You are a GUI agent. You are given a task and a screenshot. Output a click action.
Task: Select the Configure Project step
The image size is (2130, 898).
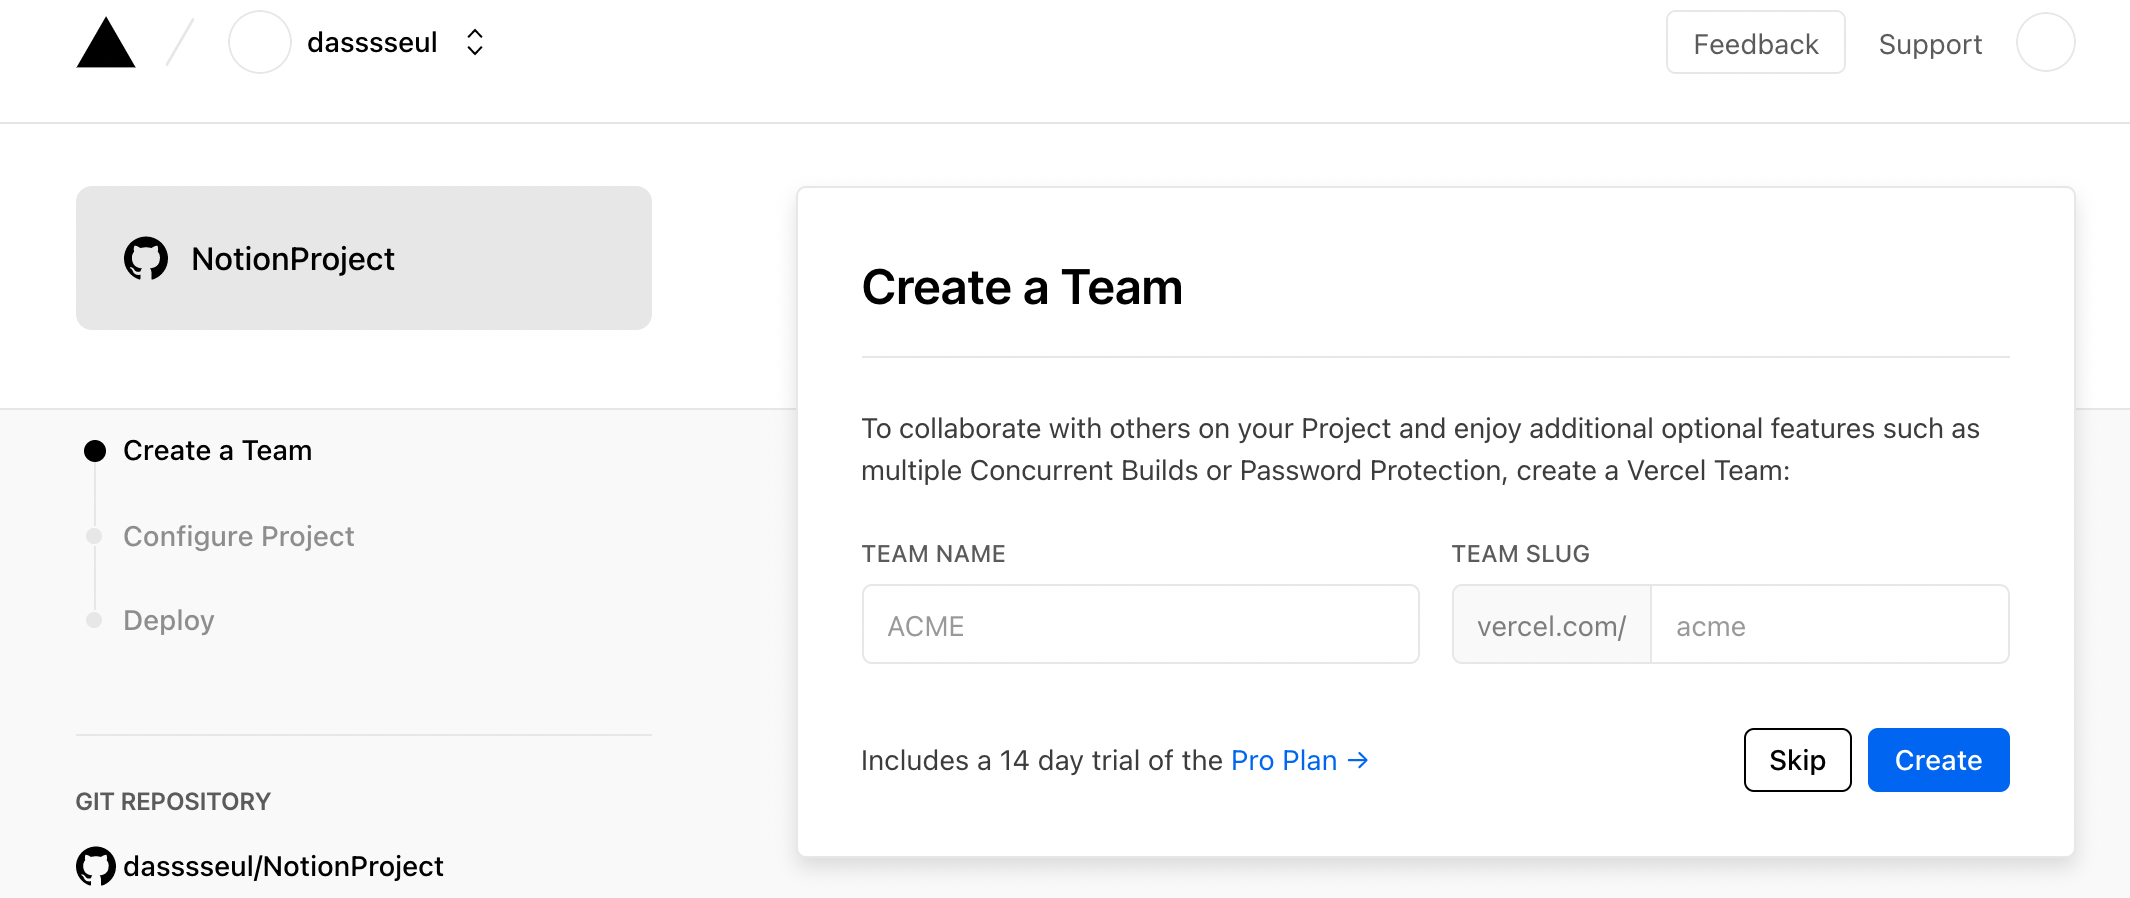238,537
